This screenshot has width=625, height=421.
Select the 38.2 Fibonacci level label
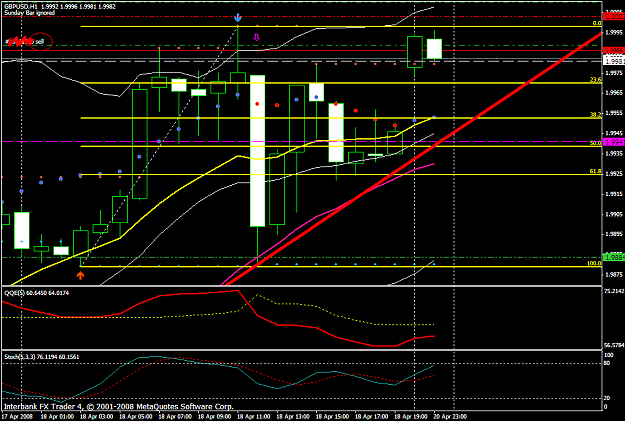596,115
